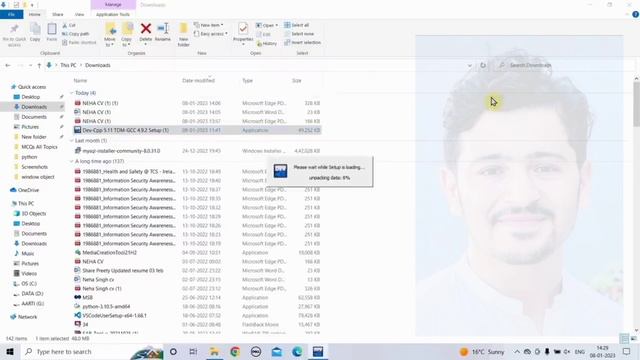Select the MCQs All Topics folder

[39, 147]
